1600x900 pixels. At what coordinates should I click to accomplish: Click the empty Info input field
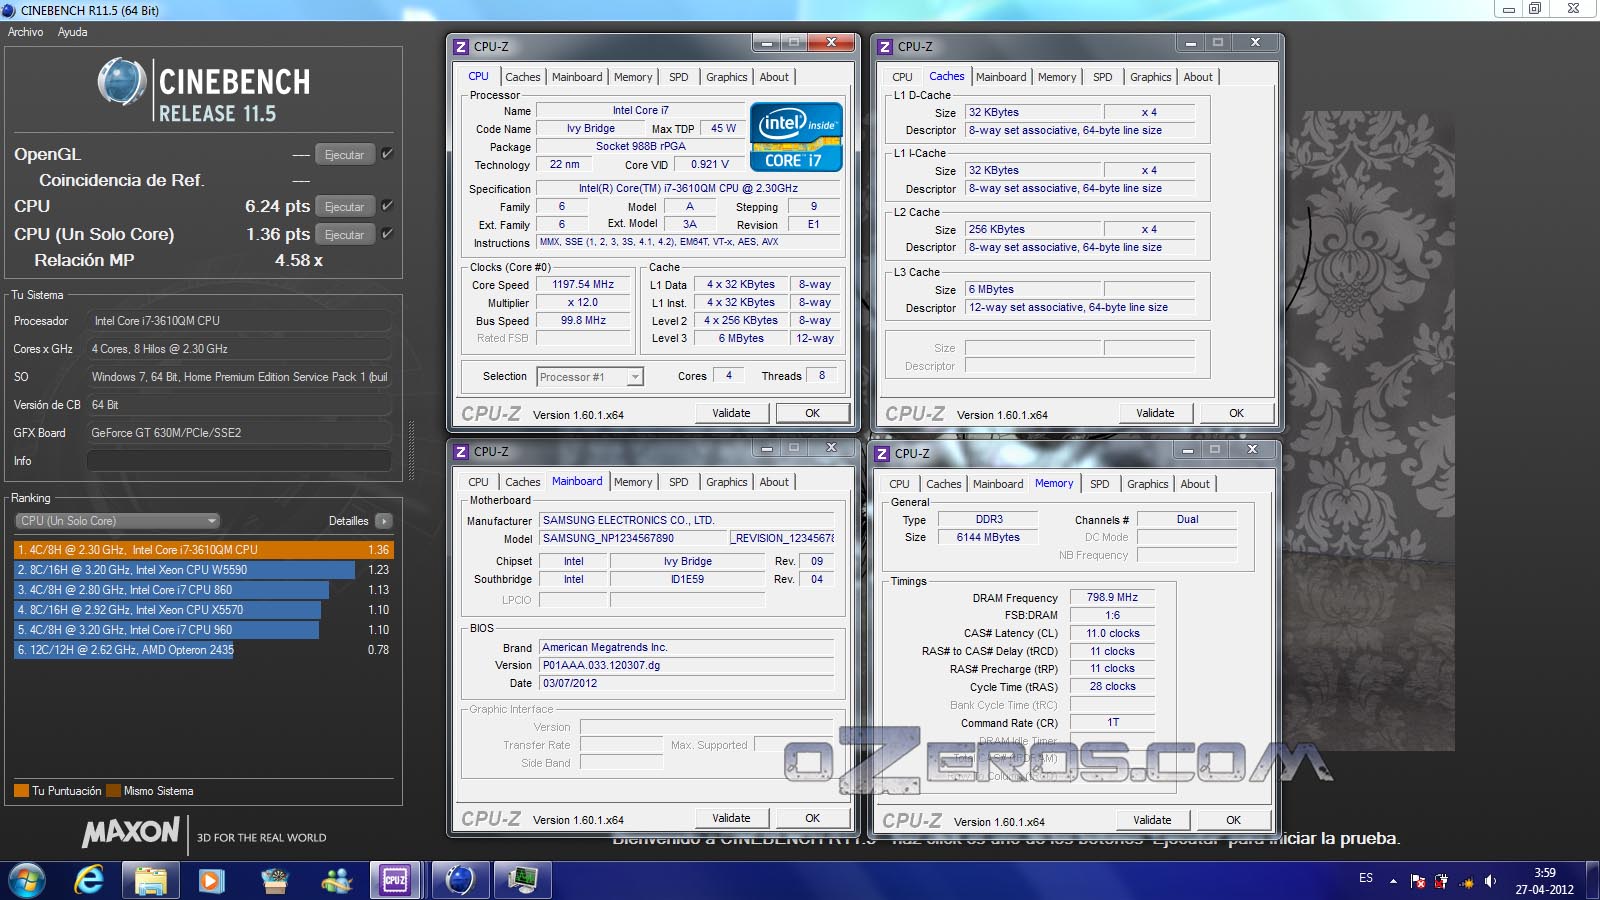point(238,461)
